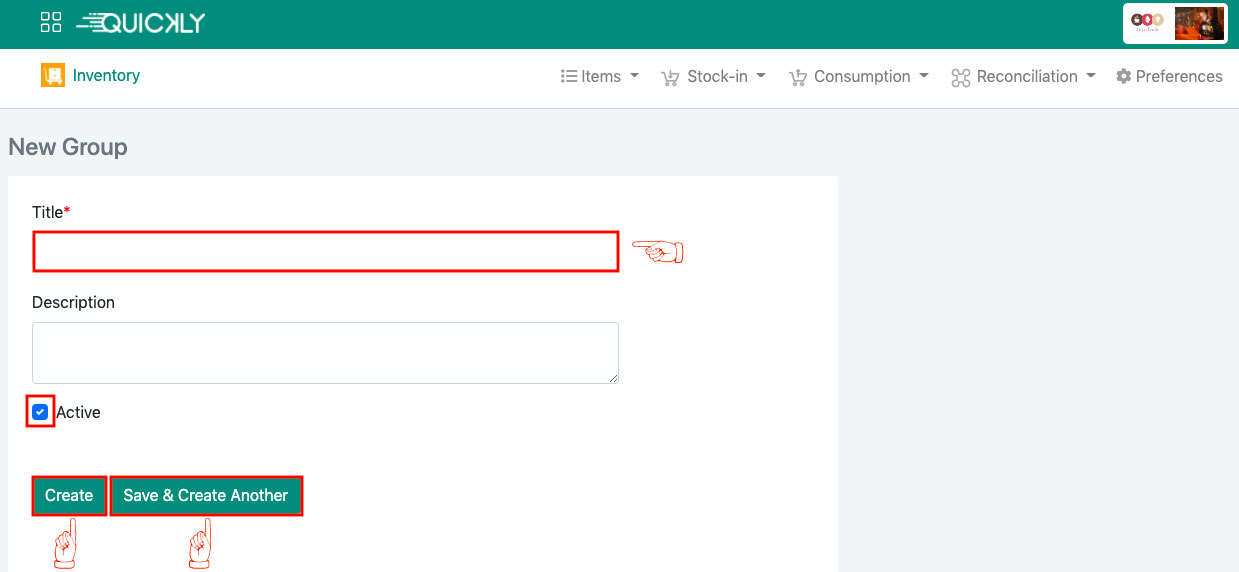
Task: Click the orange Inventory module icon
Action: (53, 75)
